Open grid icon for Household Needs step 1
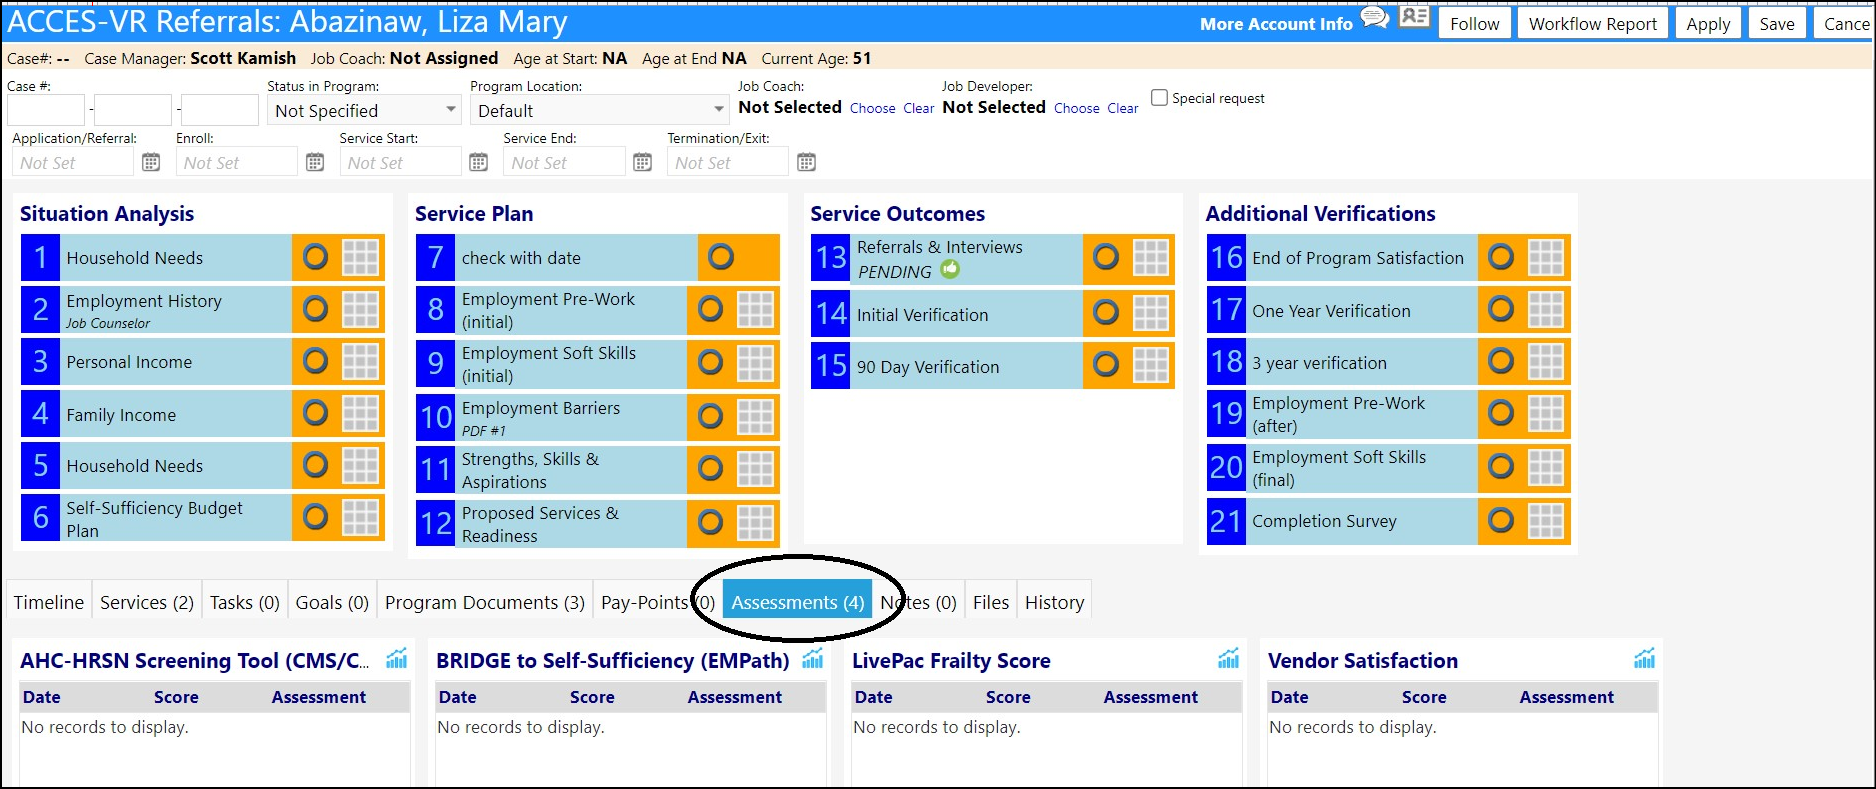The height and width of the screenshot is (789, 1876). point(360,257)
